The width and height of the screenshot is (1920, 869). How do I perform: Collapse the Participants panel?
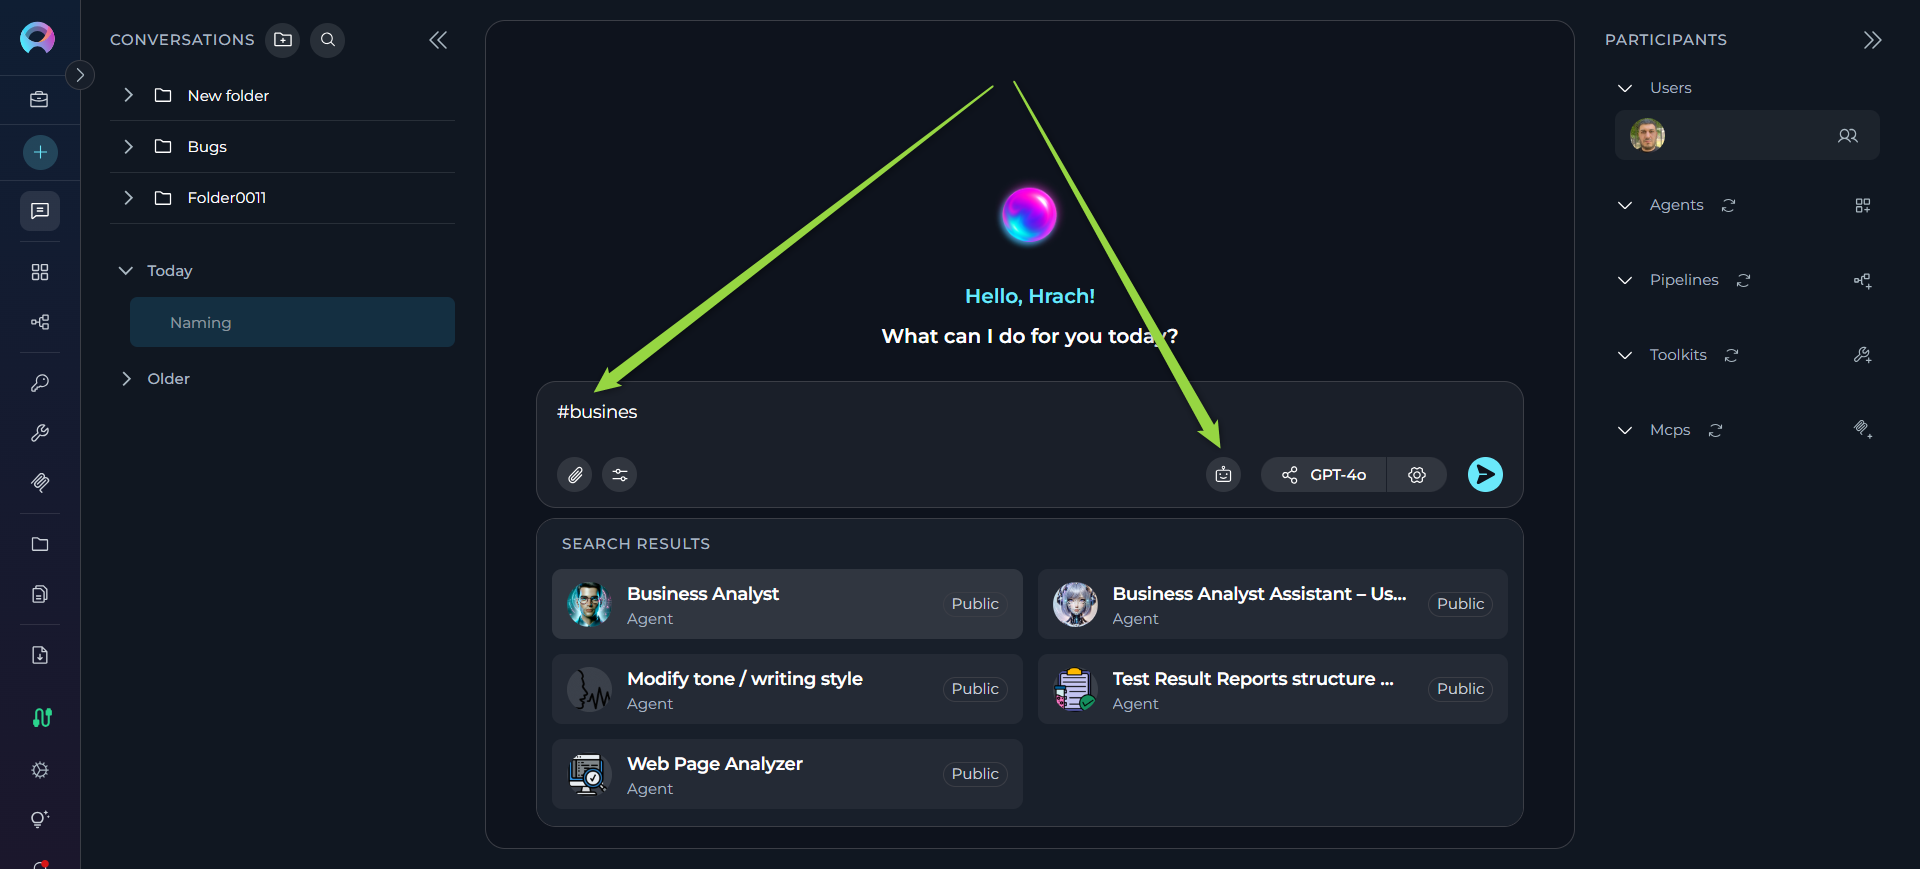tap(1872, 40)
